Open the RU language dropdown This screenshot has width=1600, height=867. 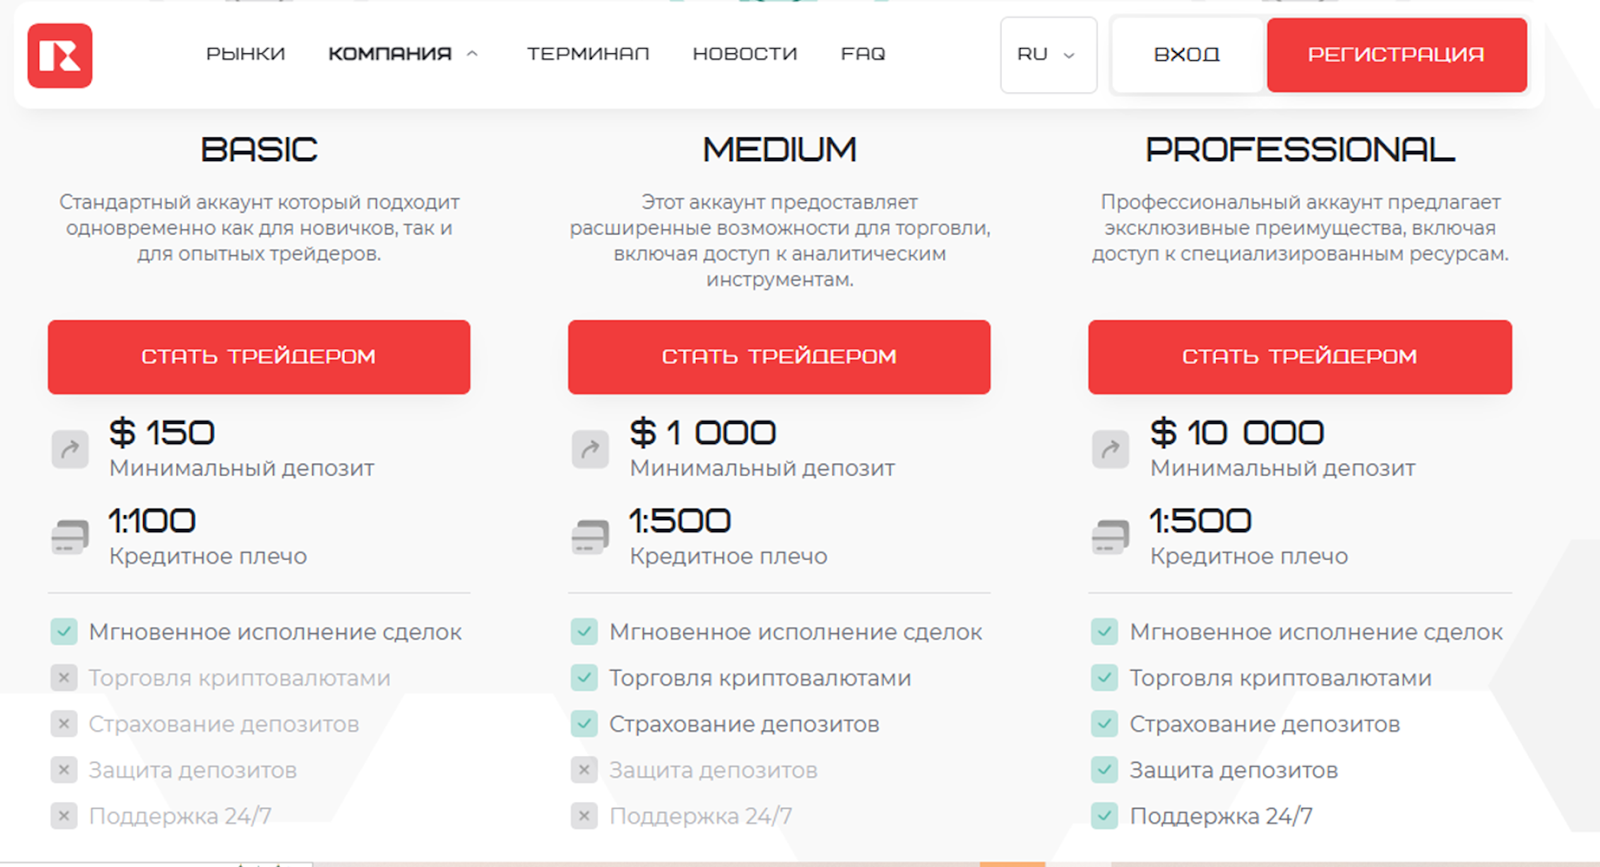(1048, 55)
